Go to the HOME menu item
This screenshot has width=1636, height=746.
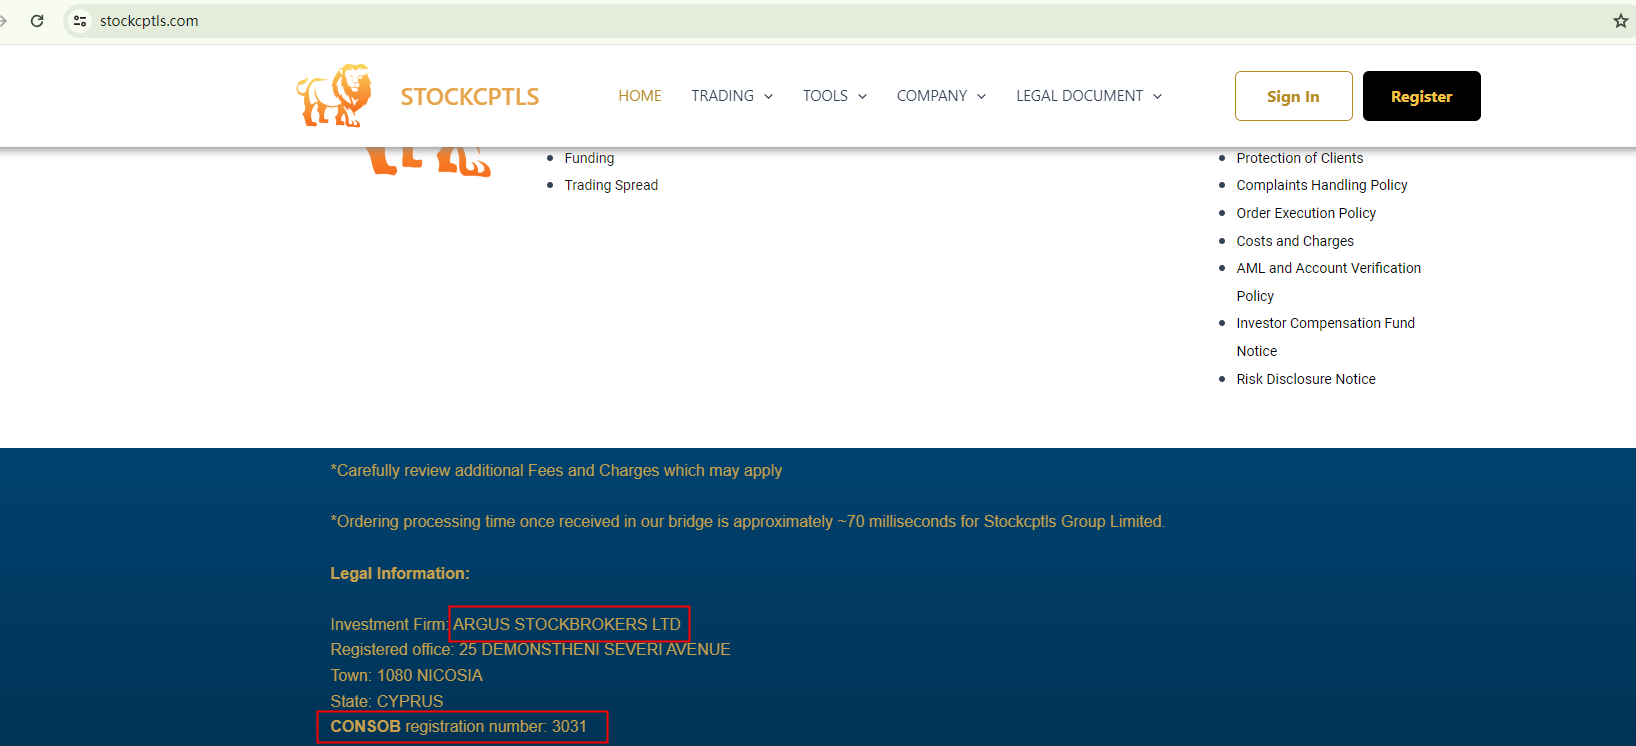(640, 96)
